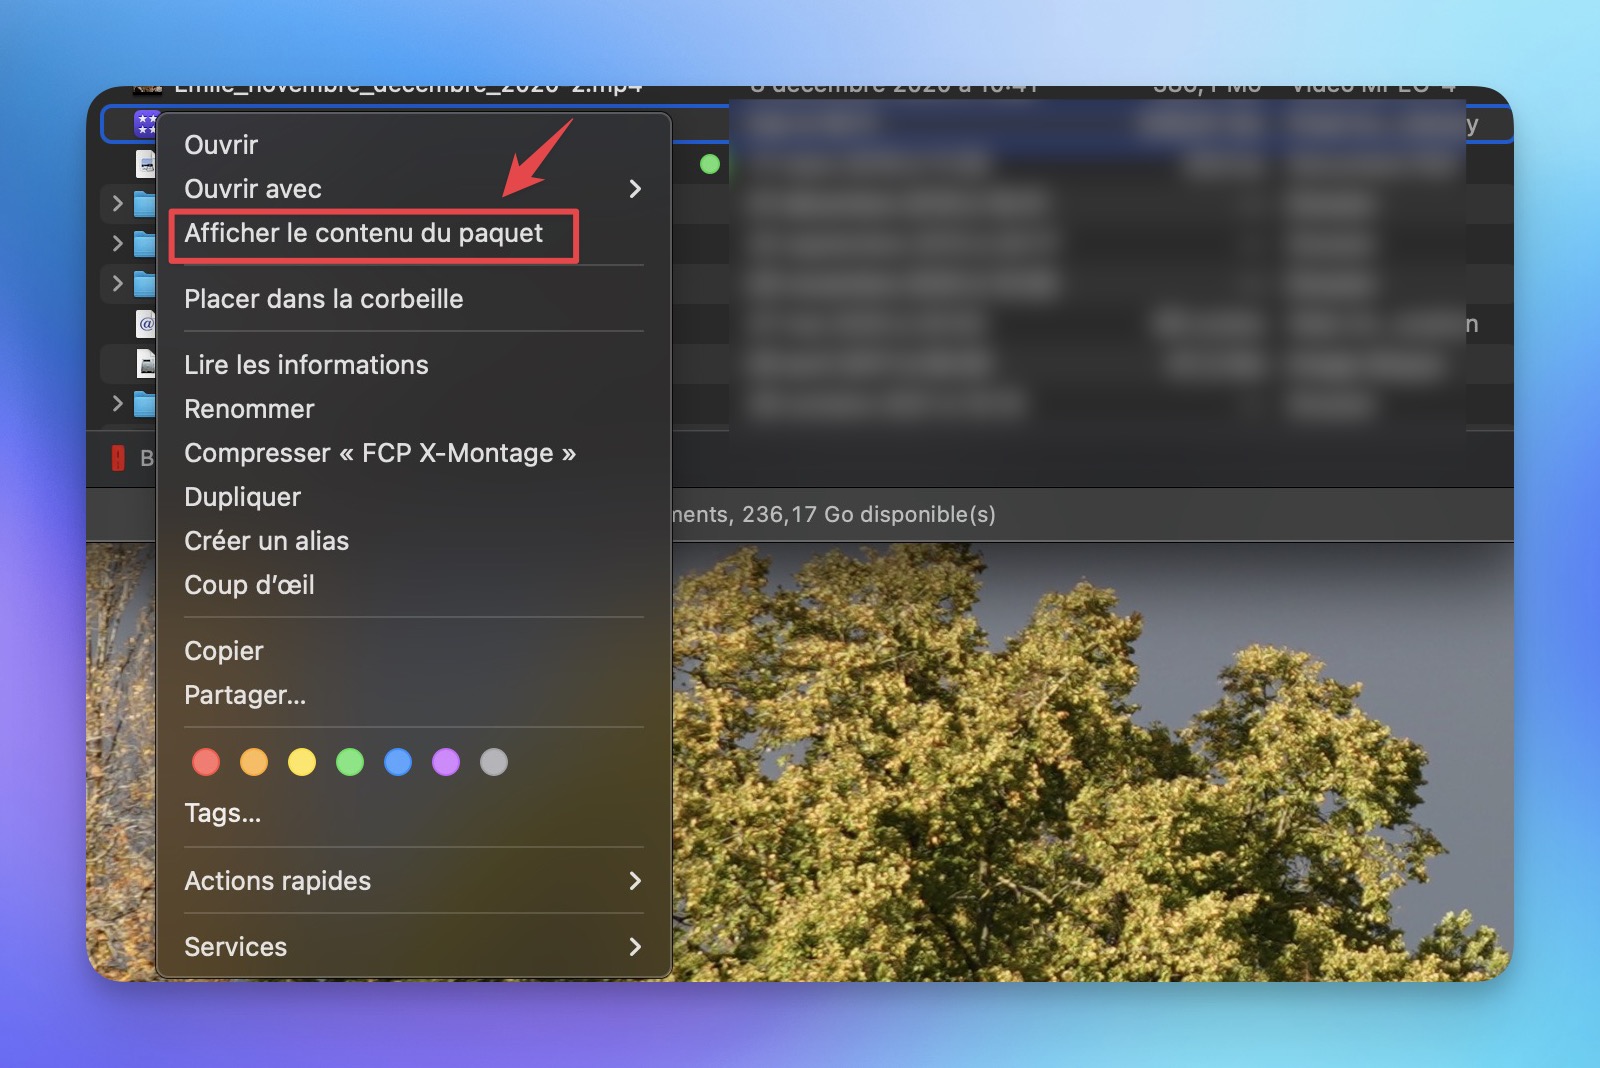
Task: Click the "236,17 Go disponible(s)" status text
Action: tap(869, 514)
